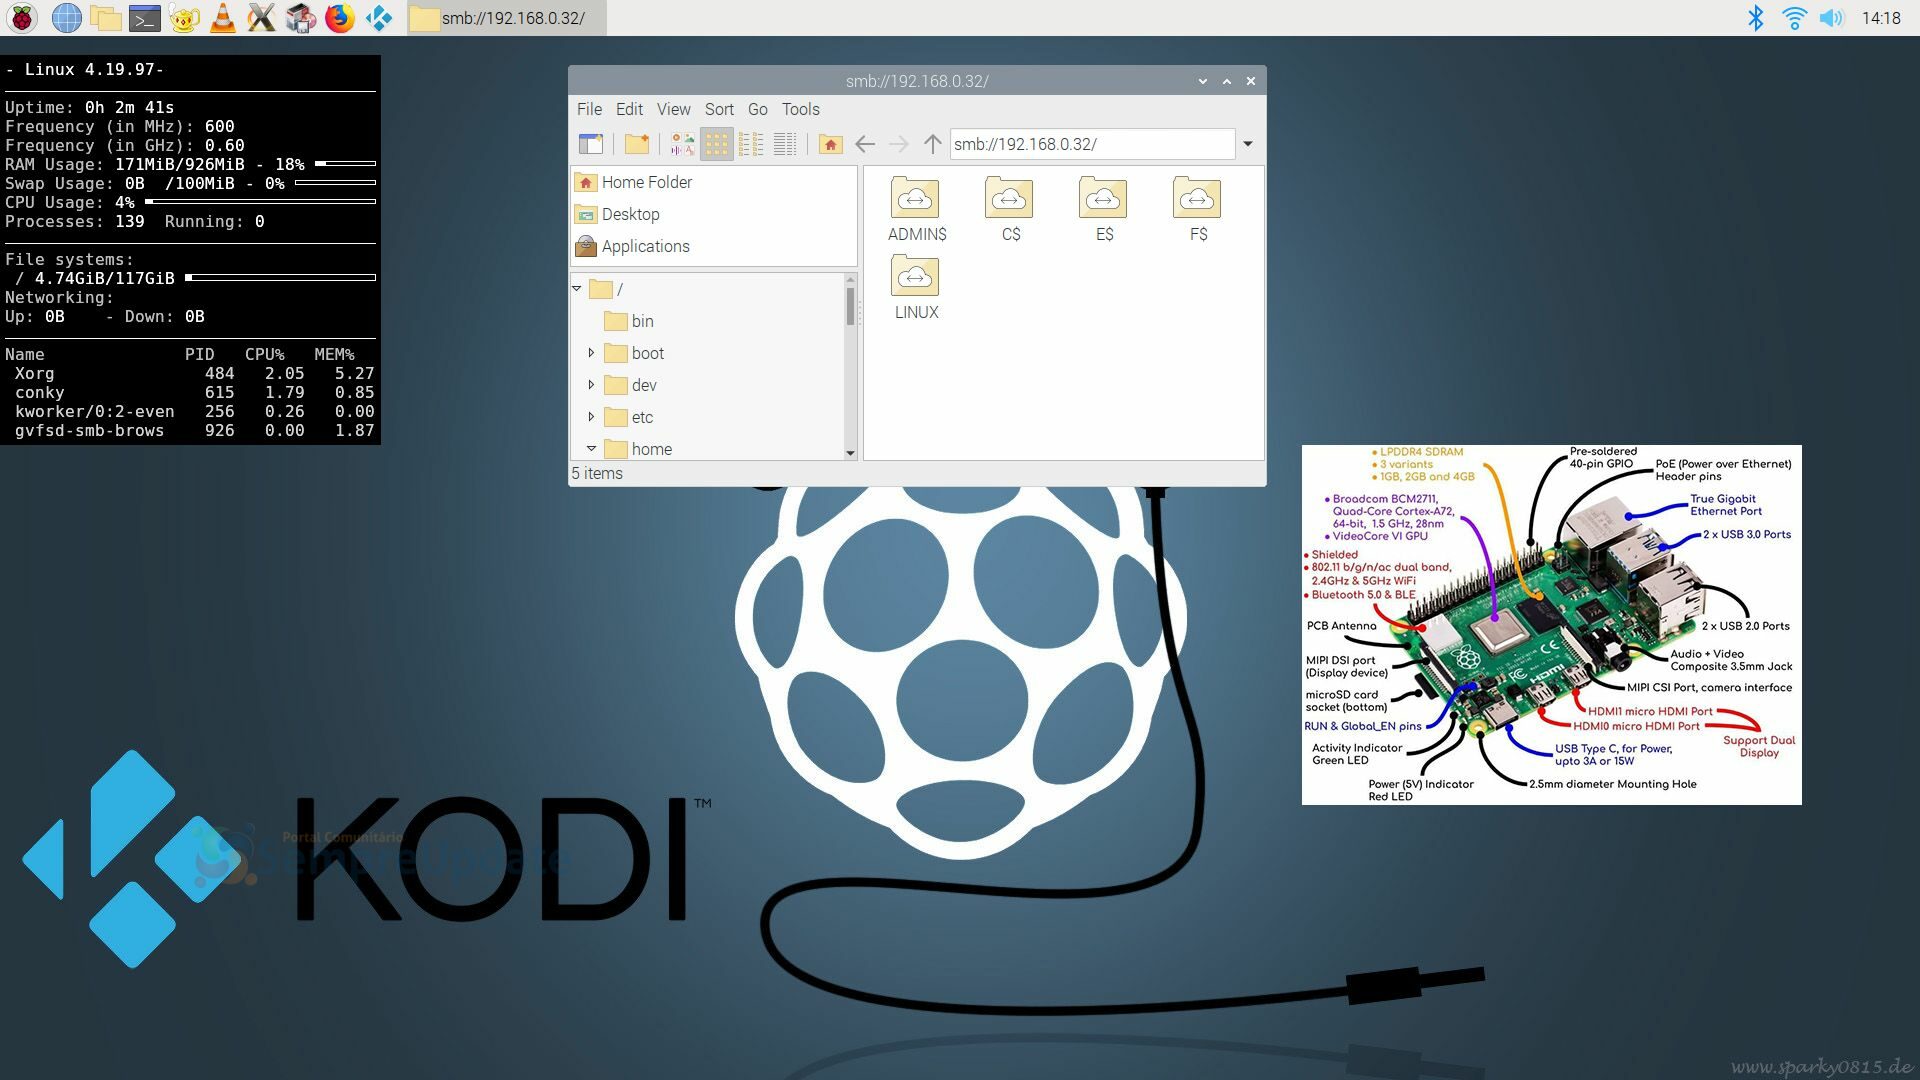The width and height of the screenshot is (1920, 1080).
Task: Toggle thumbnail preview toolbar icon
Action: pos(682,144)
